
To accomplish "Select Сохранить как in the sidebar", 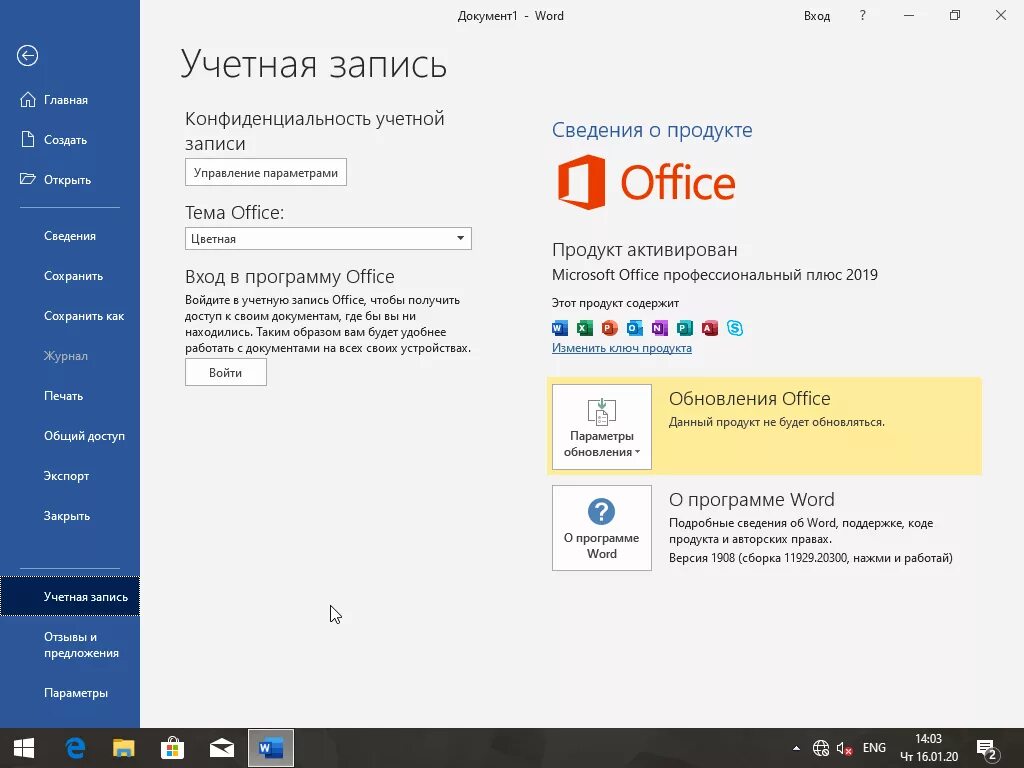I will 70,315.
